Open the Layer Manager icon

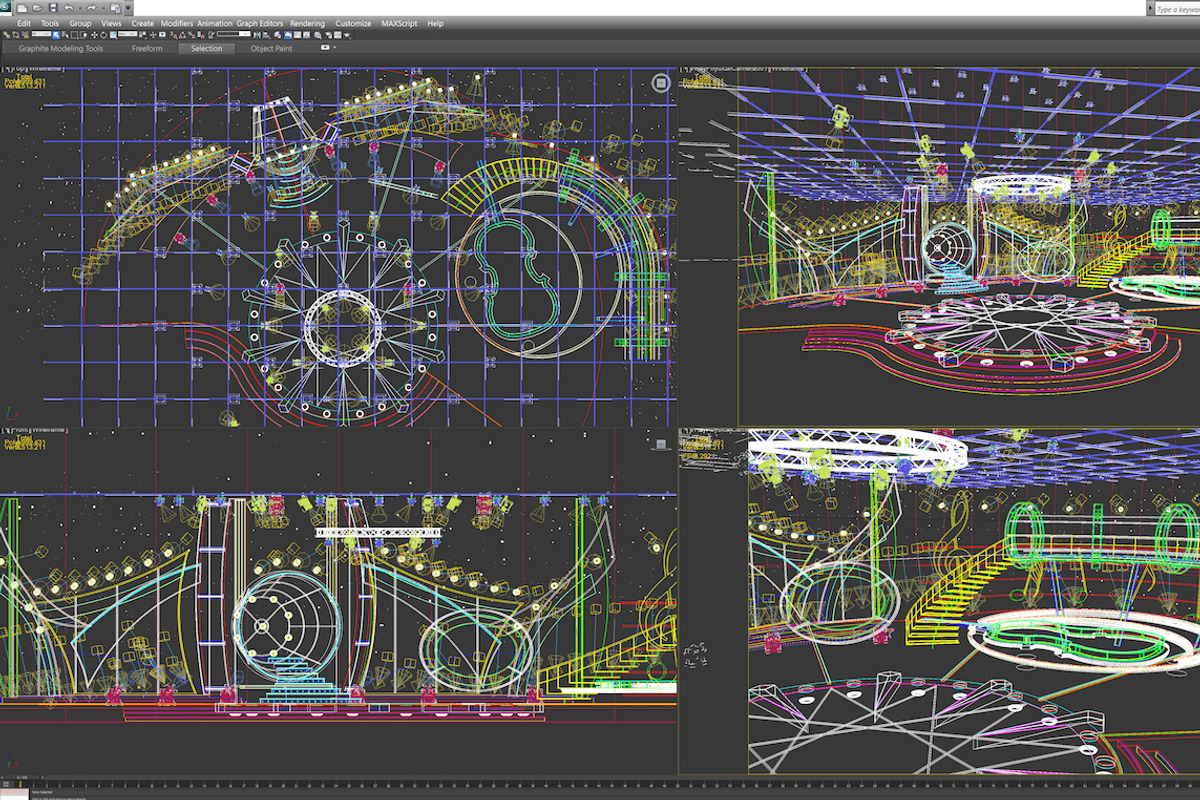pyautogui.click(x=277, y=34)
